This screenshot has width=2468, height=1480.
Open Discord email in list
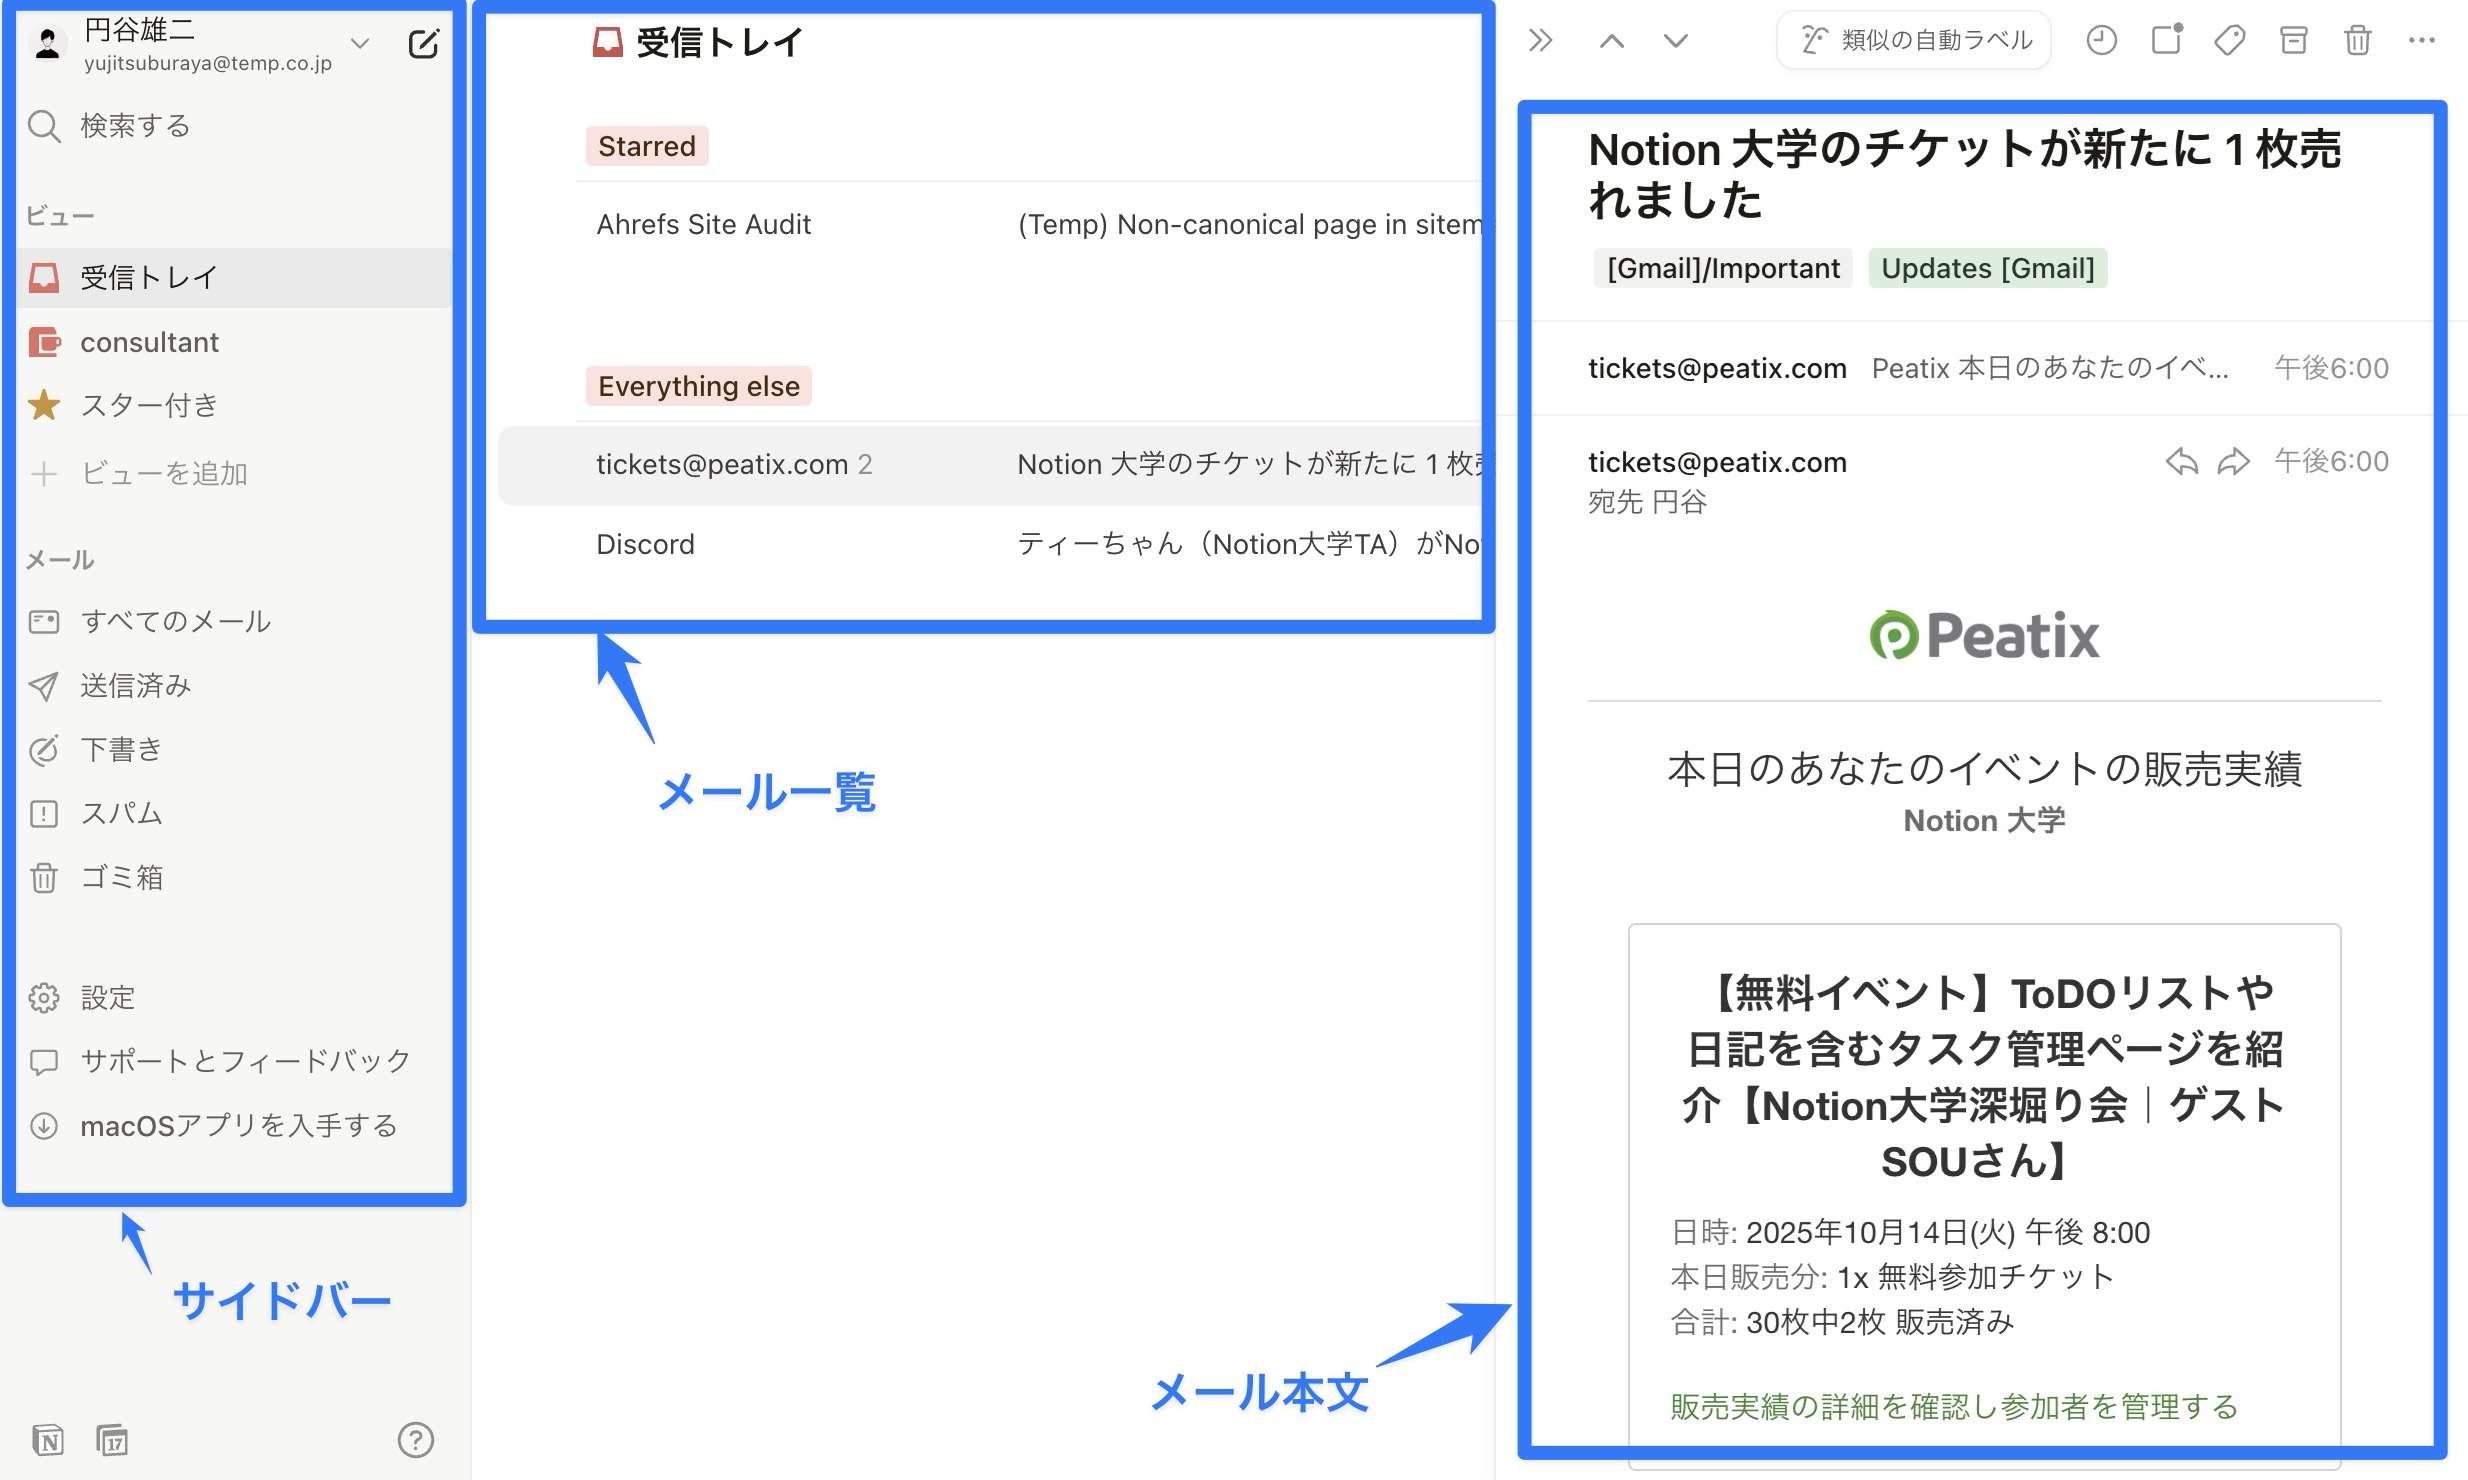click(990, 545)
